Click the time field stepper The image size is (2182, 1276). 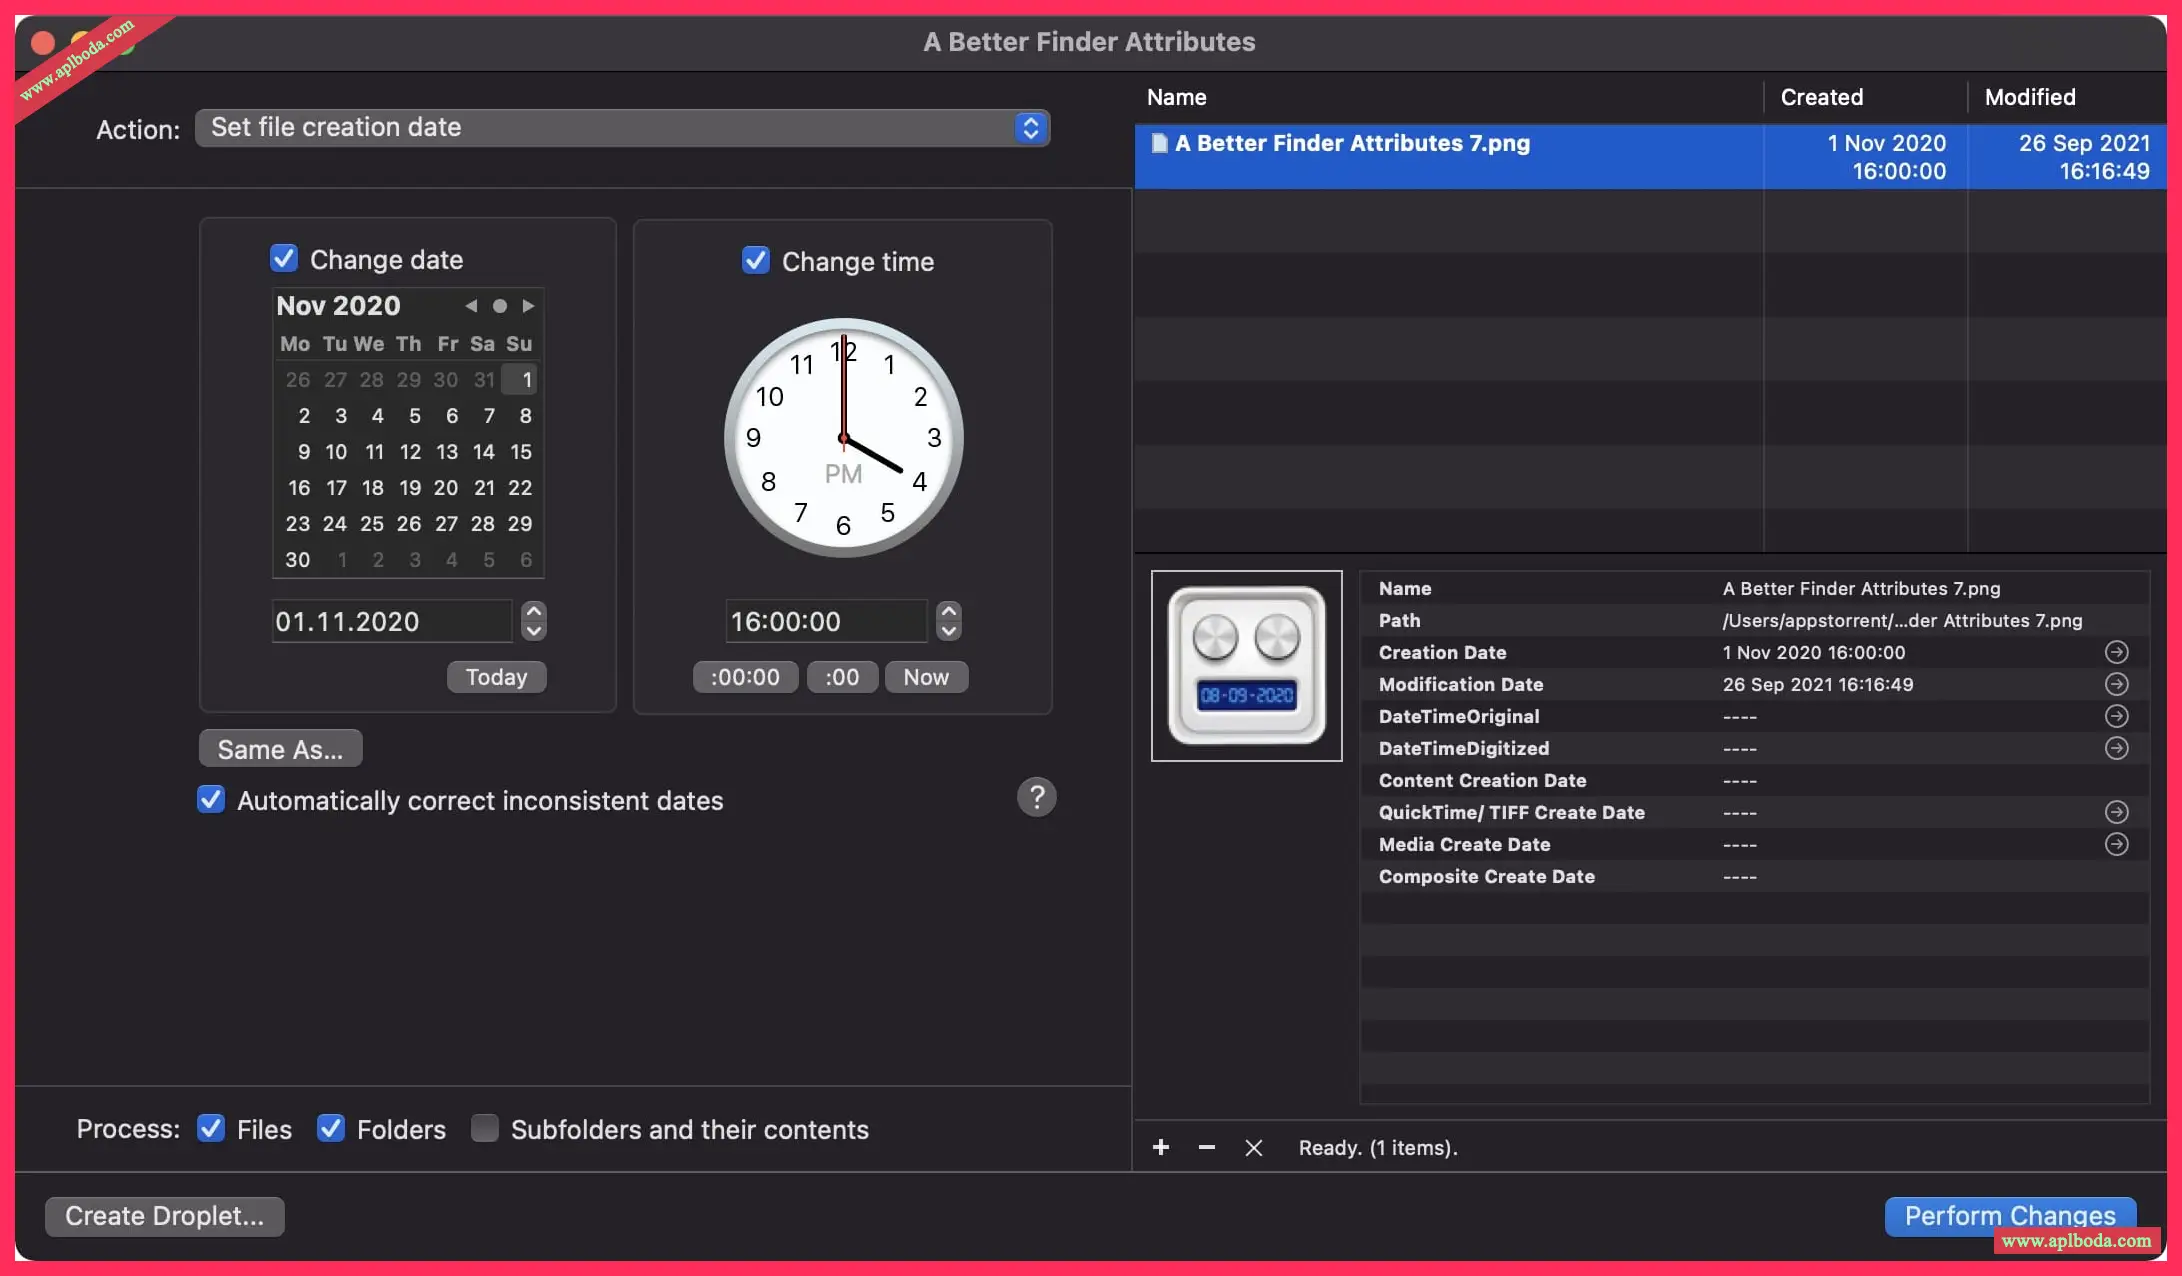[x=949, y=621]
